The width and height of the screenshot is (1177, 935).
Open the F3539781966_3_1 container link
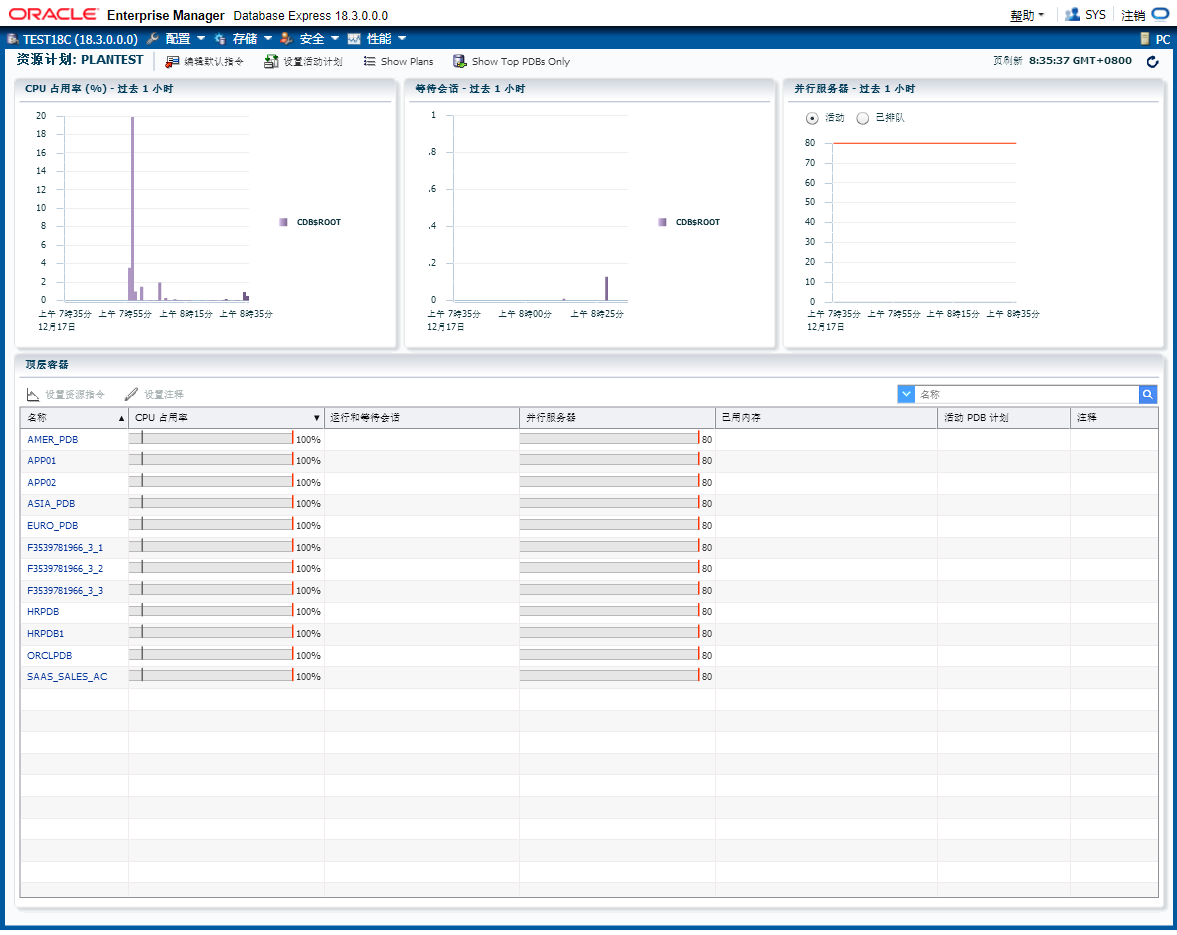tap(65, 548)
